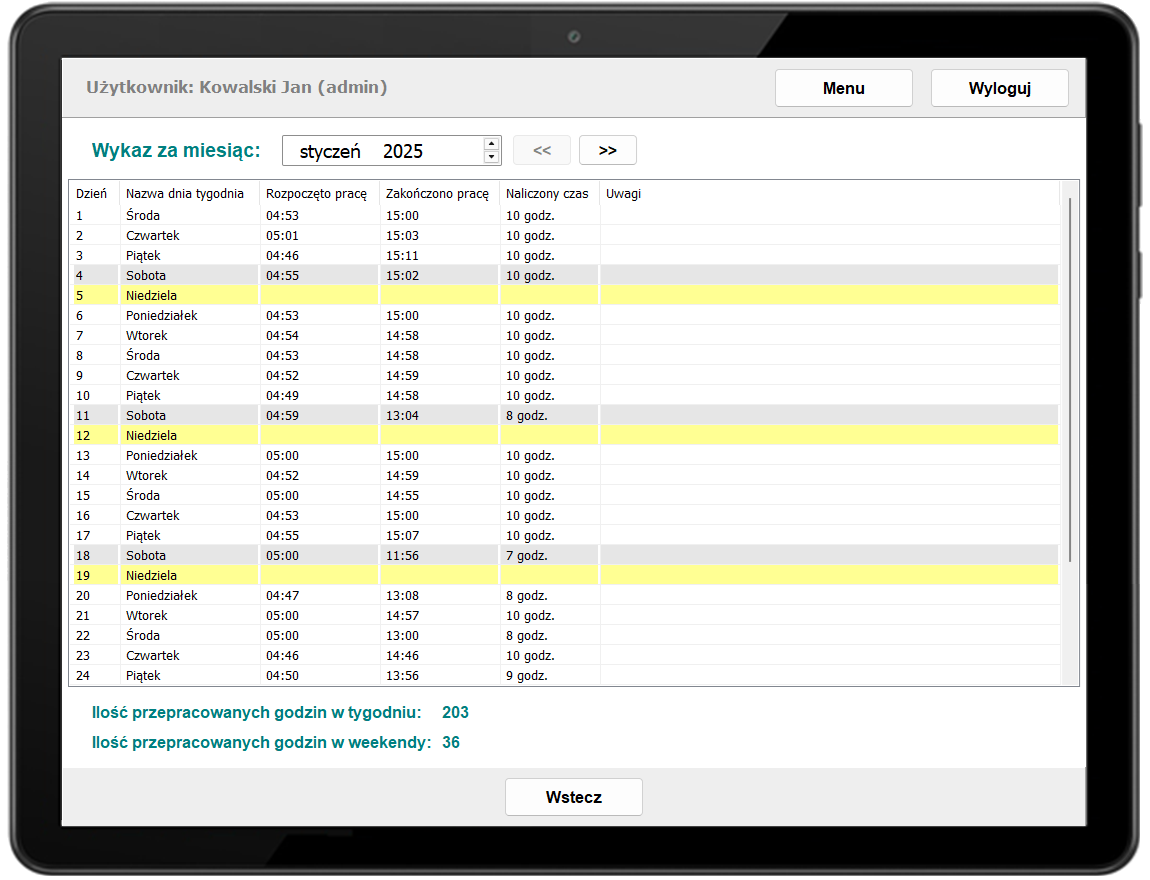Click the Wyloguj logout button
The width and height of the screenshot is (1150, 880).
pos(999,88)
